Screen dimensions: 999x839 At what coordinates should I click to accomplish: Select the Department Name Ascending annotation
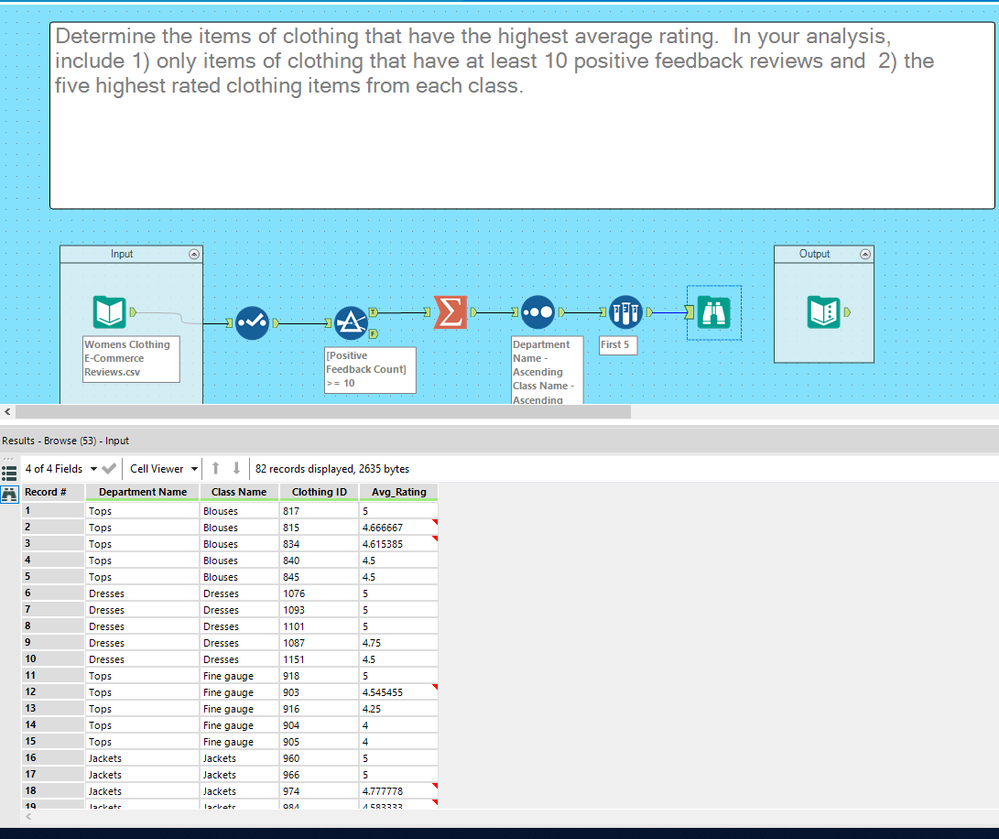coord(547,371)
